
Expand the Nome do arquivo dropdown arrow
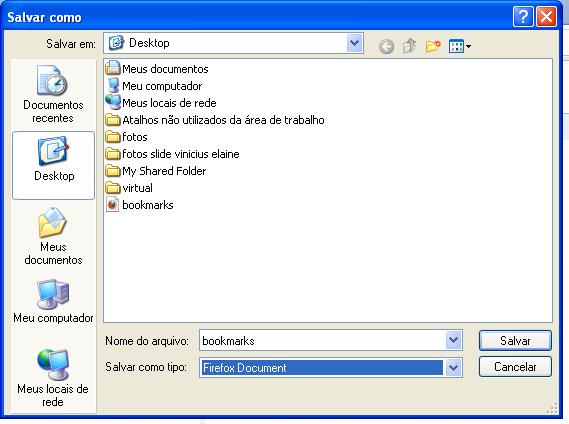[x=453, y=340]
